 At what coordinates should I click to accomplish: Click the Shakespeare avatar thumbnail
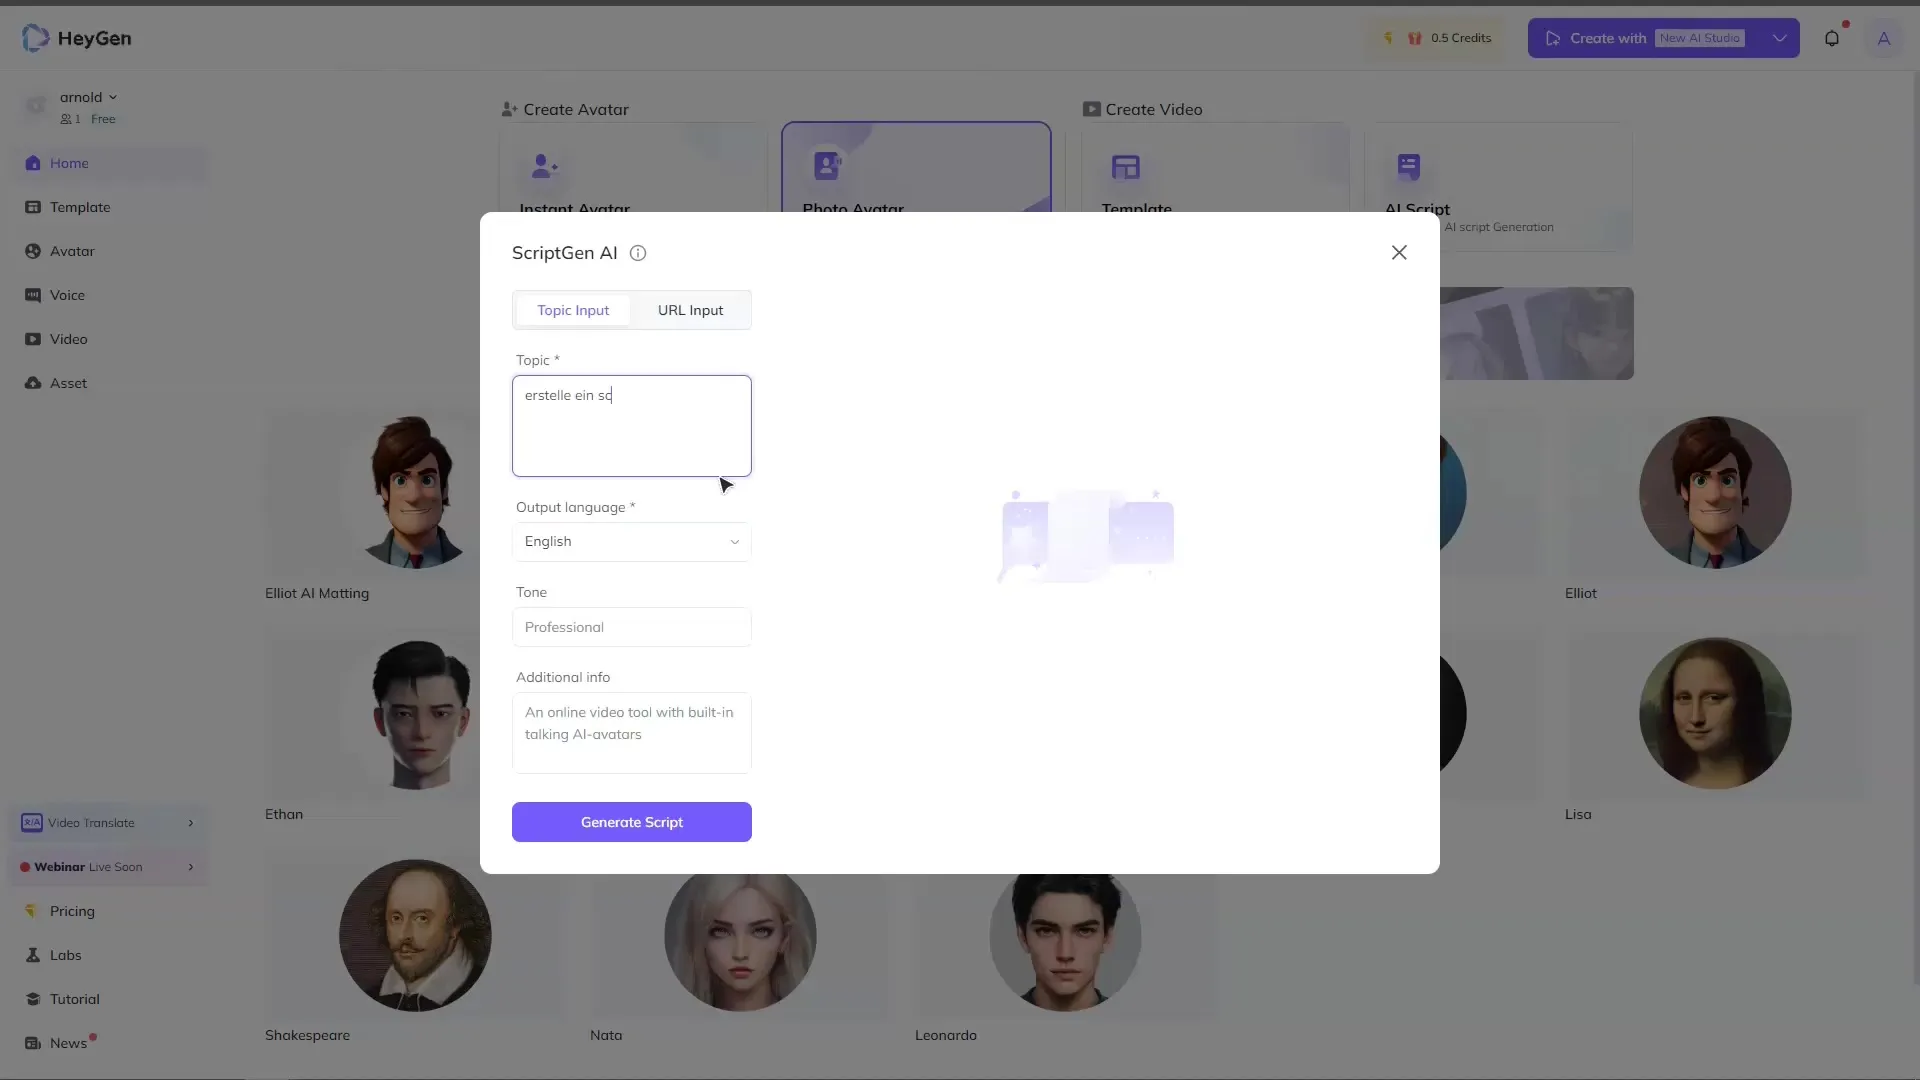[x=415, y=938]
